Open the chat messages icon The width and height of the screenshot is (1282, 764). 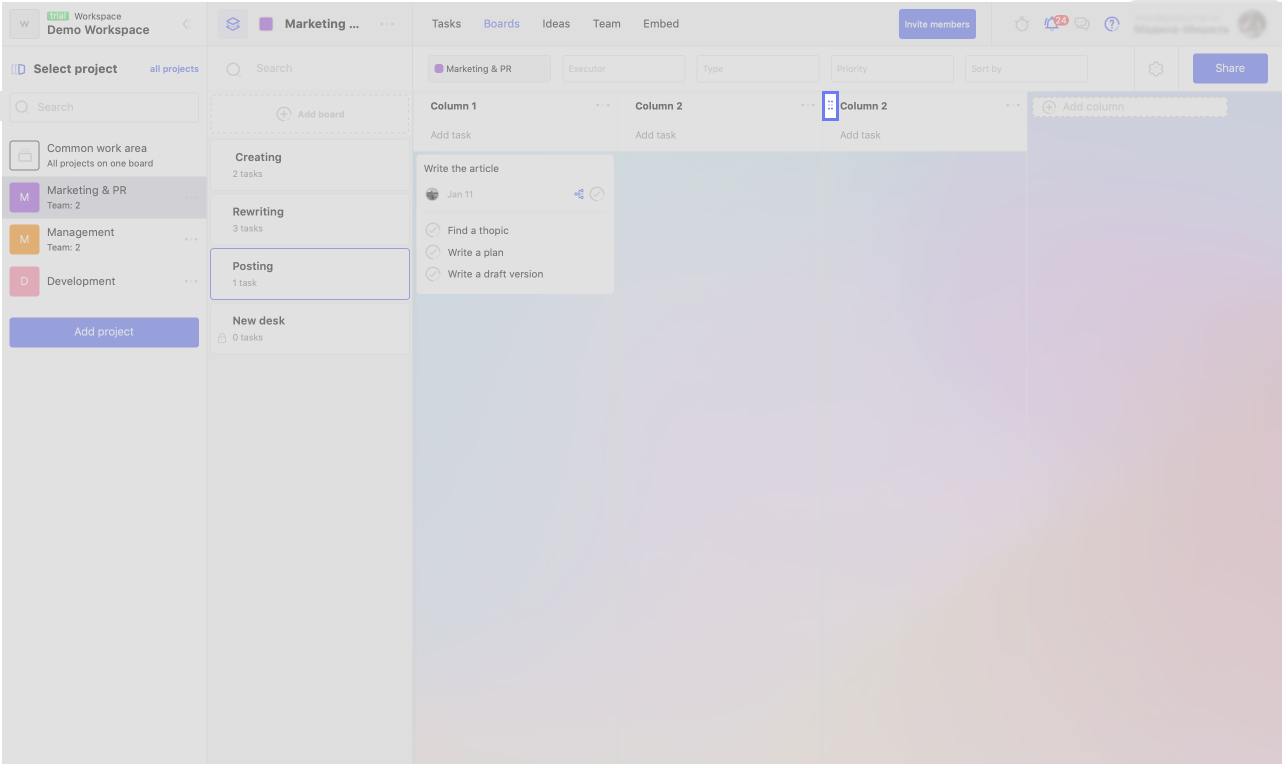coord(1082,24)
